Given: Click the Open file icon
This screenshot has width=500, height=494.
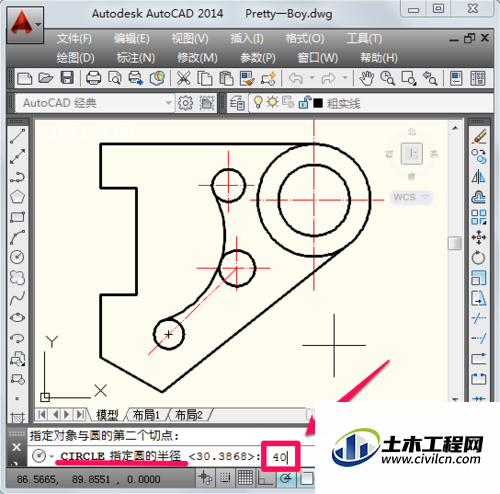Looking at the screenshot, I should [x=45, y=79].
